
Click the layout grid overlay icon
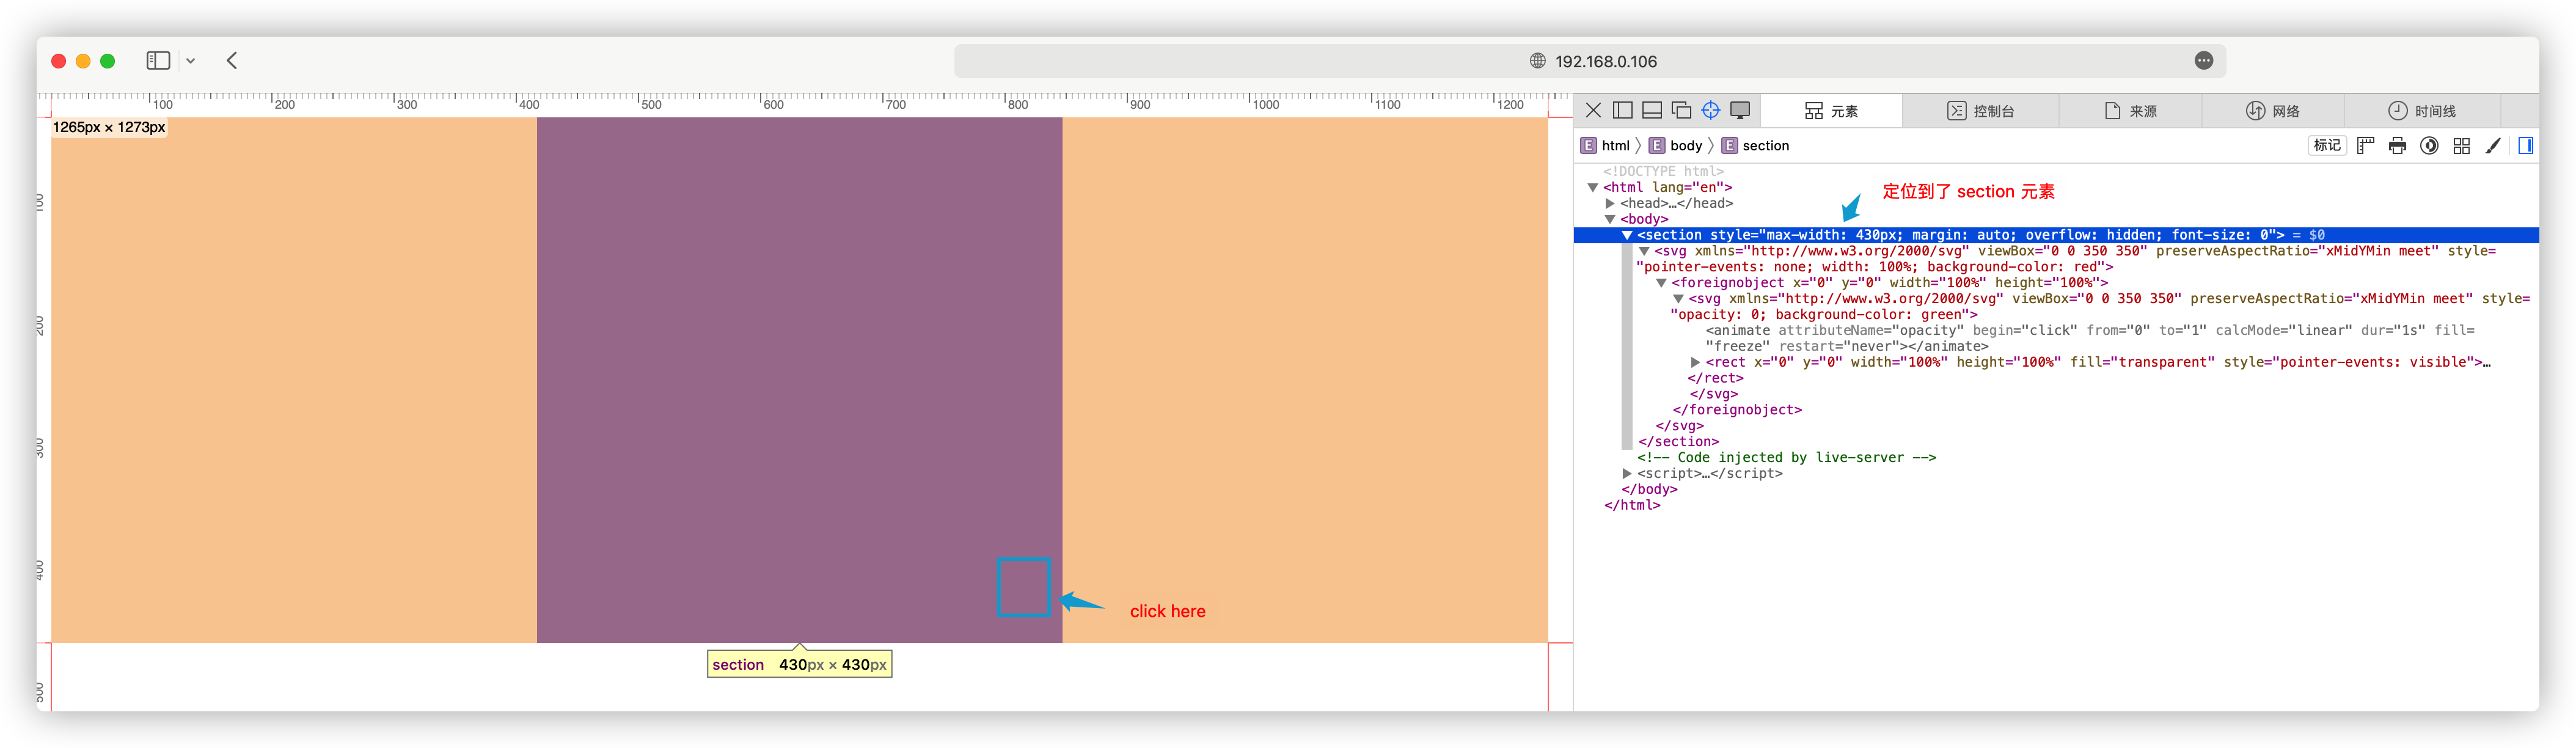point(2461,146)
